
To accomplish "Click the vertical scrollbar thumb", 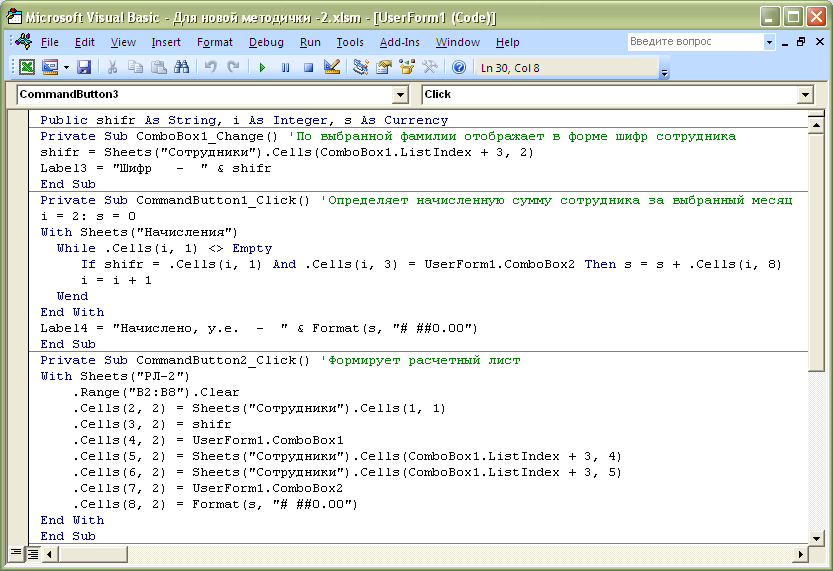I will coord(815,252).
